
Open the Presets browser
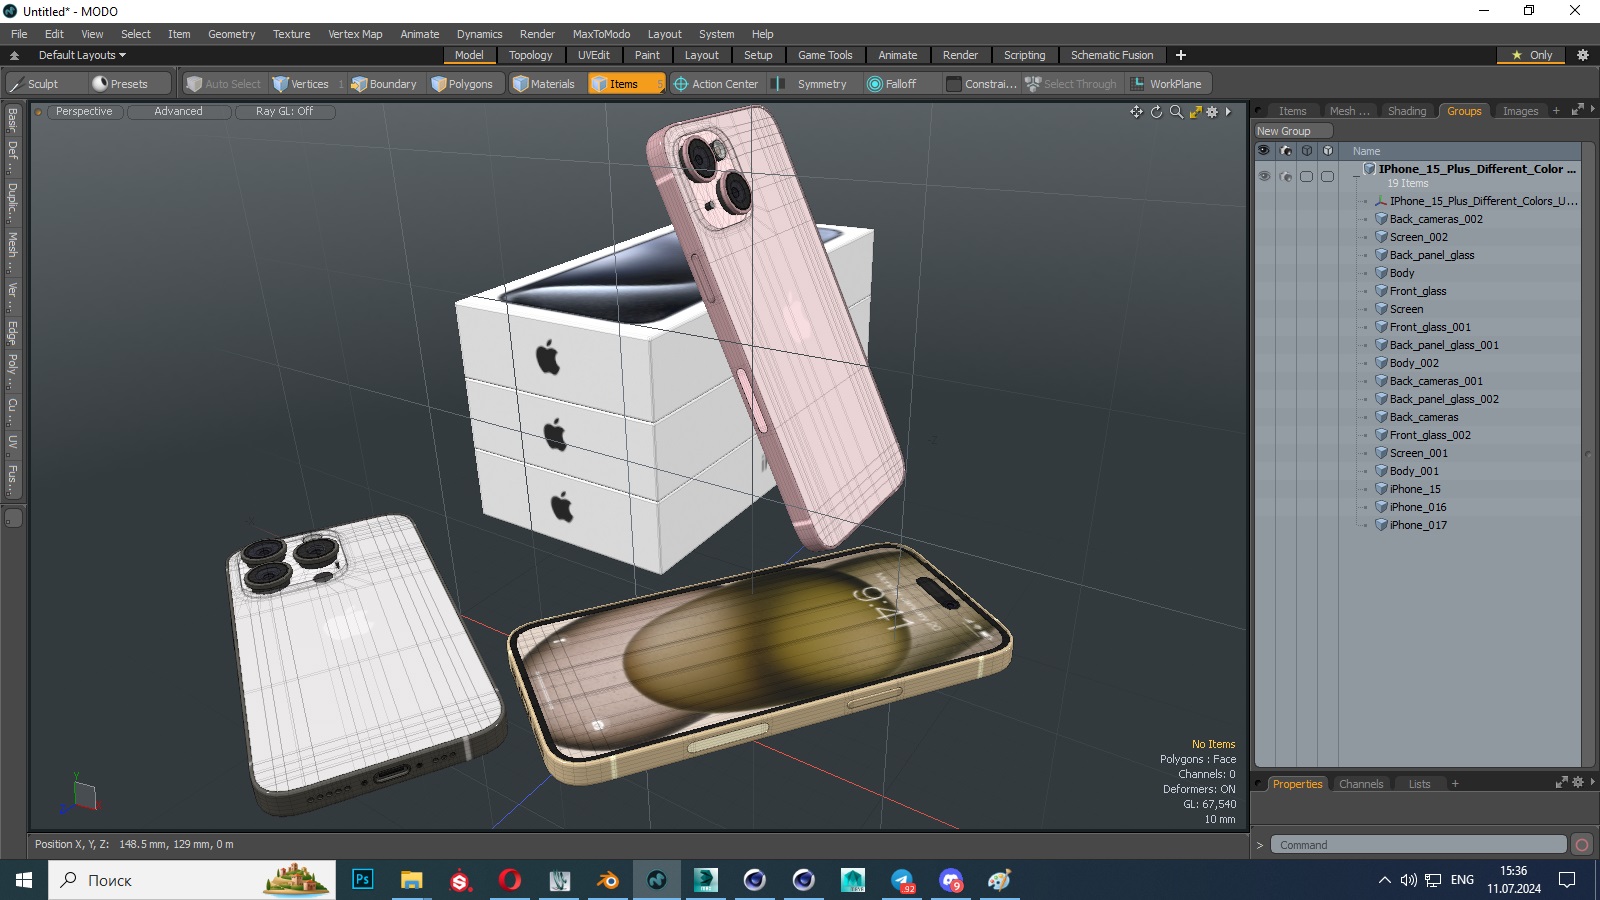point(120,84)
